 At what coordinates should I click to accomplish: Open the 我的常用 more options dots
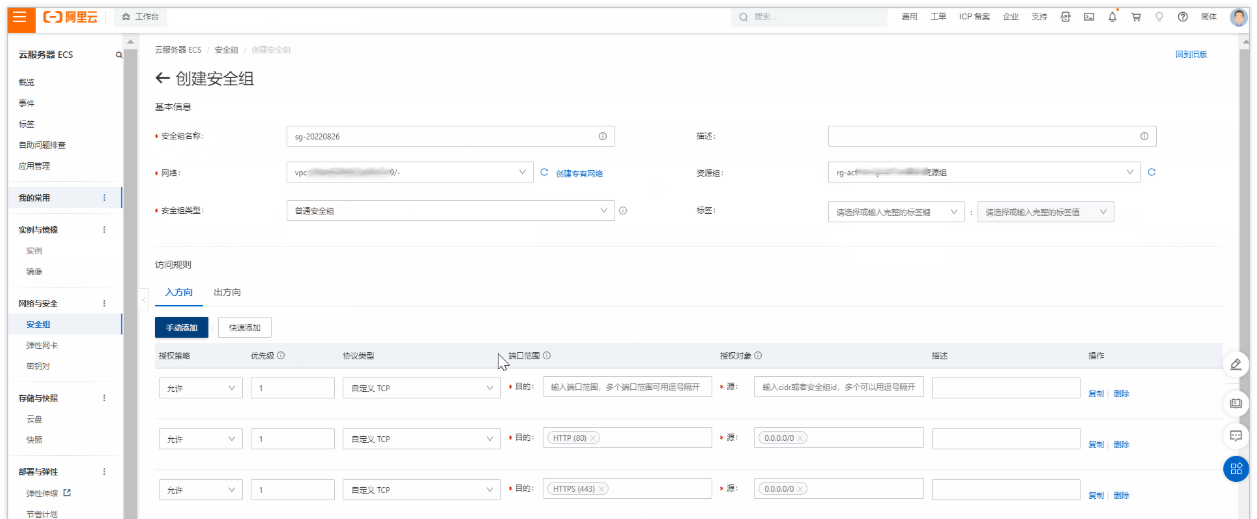105,198
